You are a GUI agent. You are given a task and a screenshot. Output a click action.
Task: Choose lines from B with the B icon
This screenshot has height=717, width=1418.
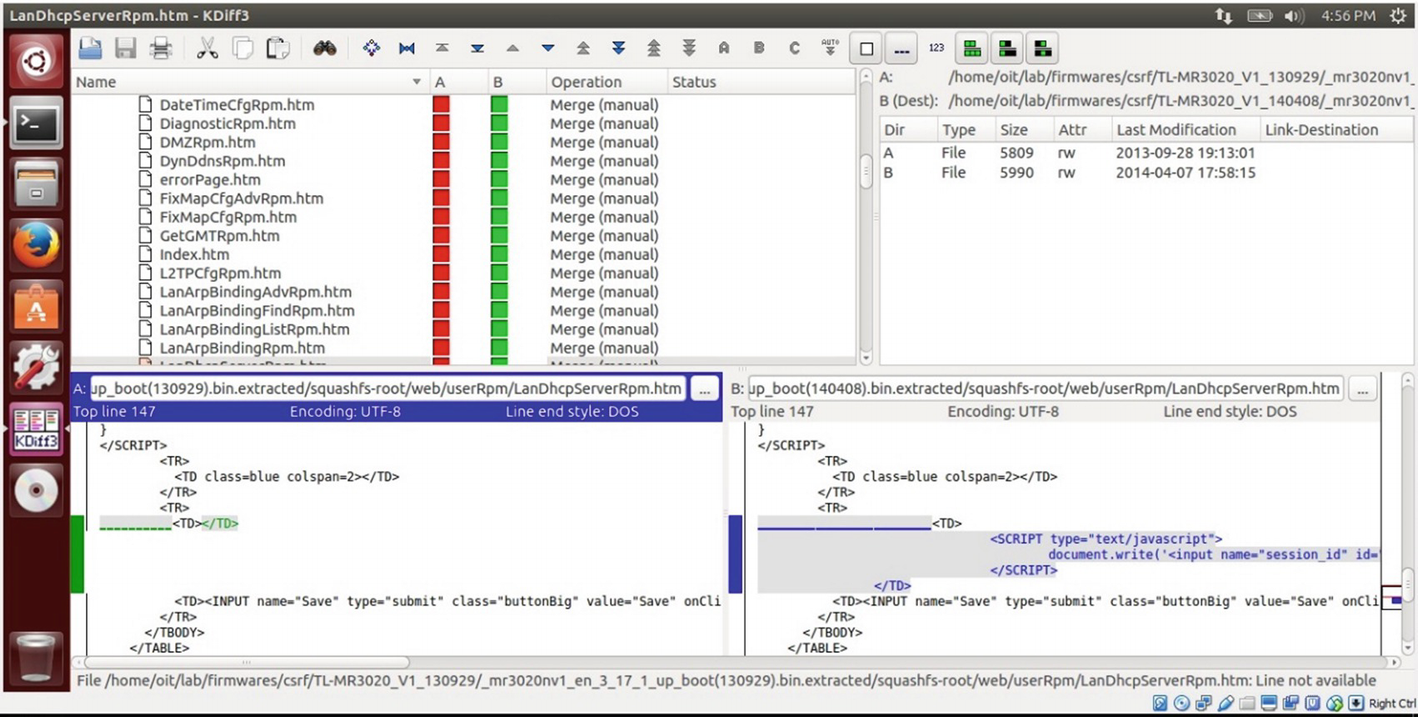point(759,48)
